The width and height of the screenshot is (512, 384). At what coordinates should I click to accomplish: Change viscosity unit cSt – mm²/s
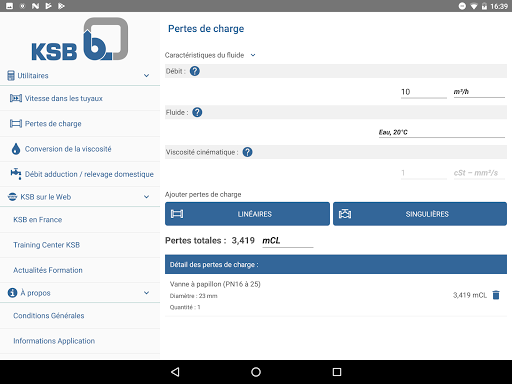(479, 173)
